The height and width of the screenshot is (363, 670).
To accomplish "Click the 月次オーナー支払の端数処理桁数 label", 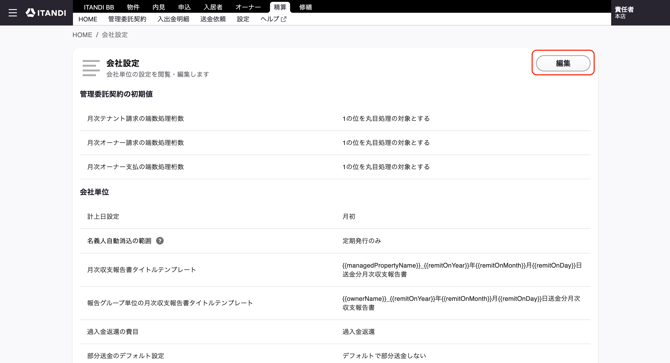I will [x=135, y=167].
